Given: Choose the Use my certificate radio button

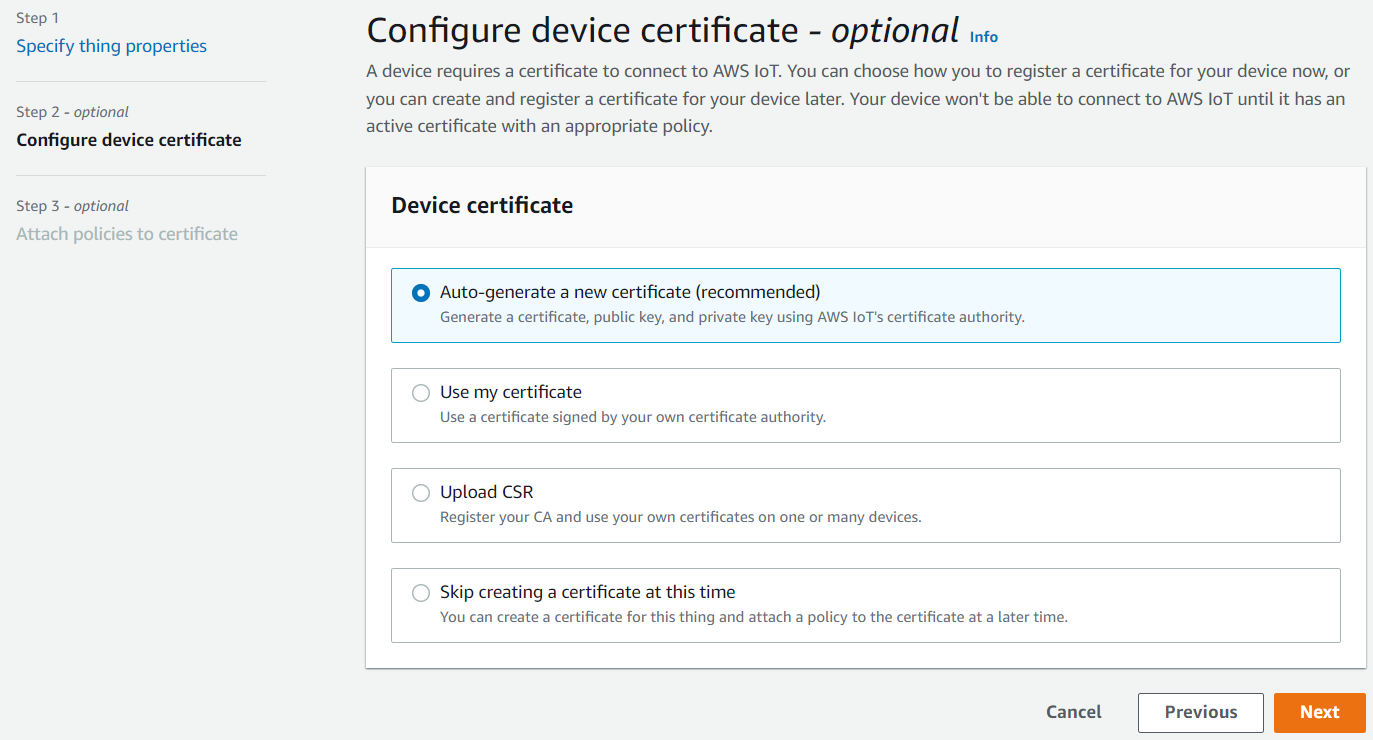Looking at the screenshot, I should (421, 393).
